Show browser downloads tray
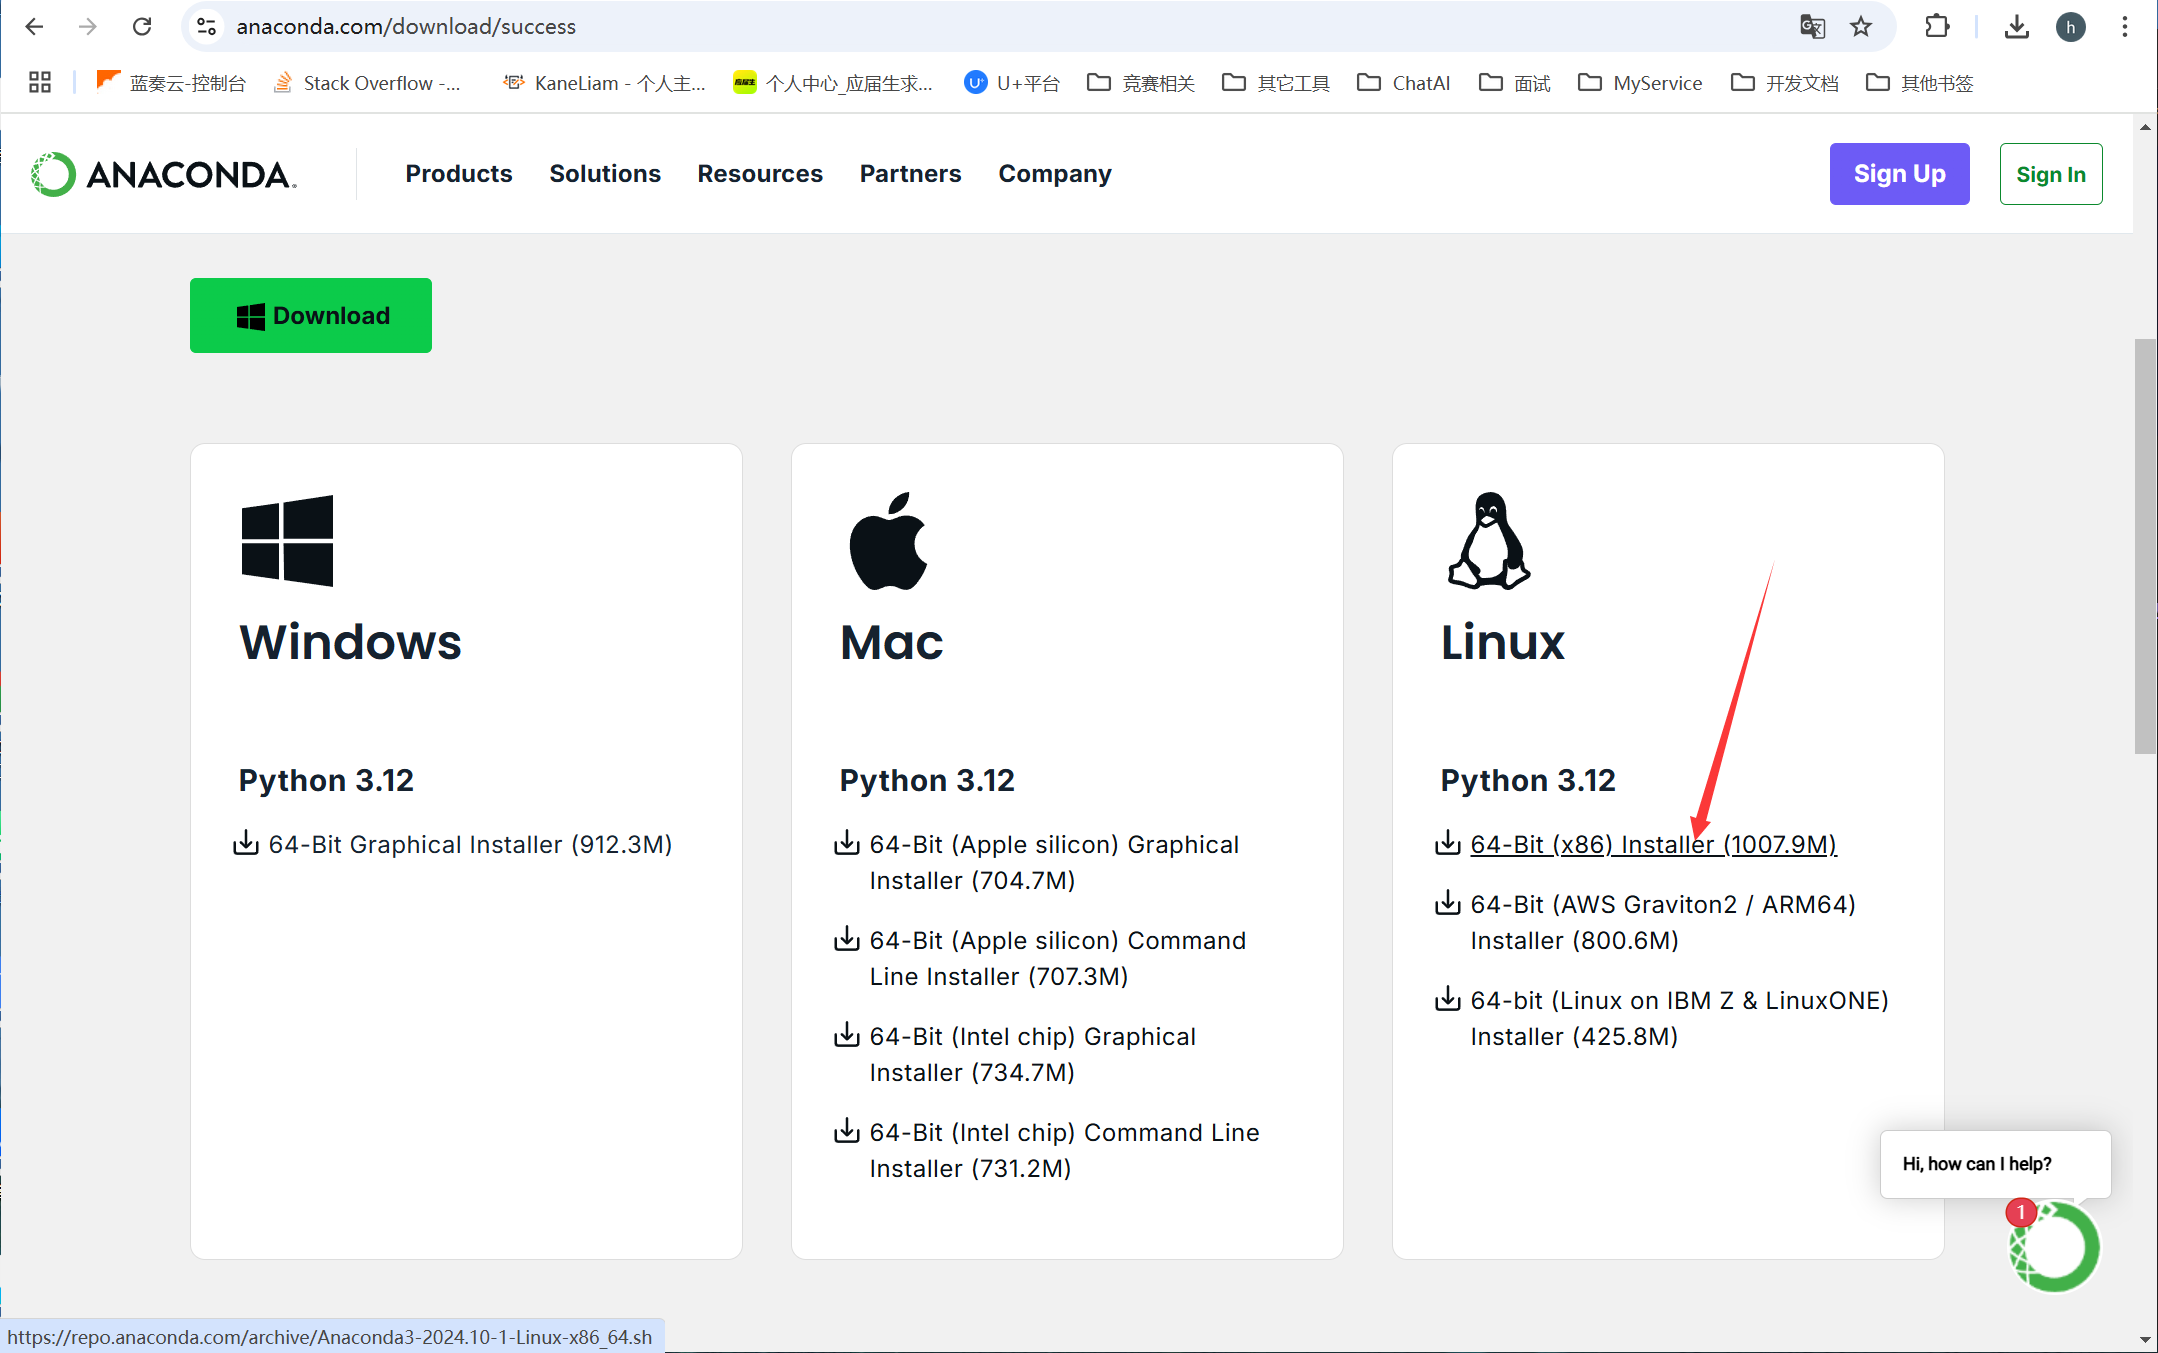Image resolution: width=2158 pixels, height=1353 pixels. [2016, 27]
